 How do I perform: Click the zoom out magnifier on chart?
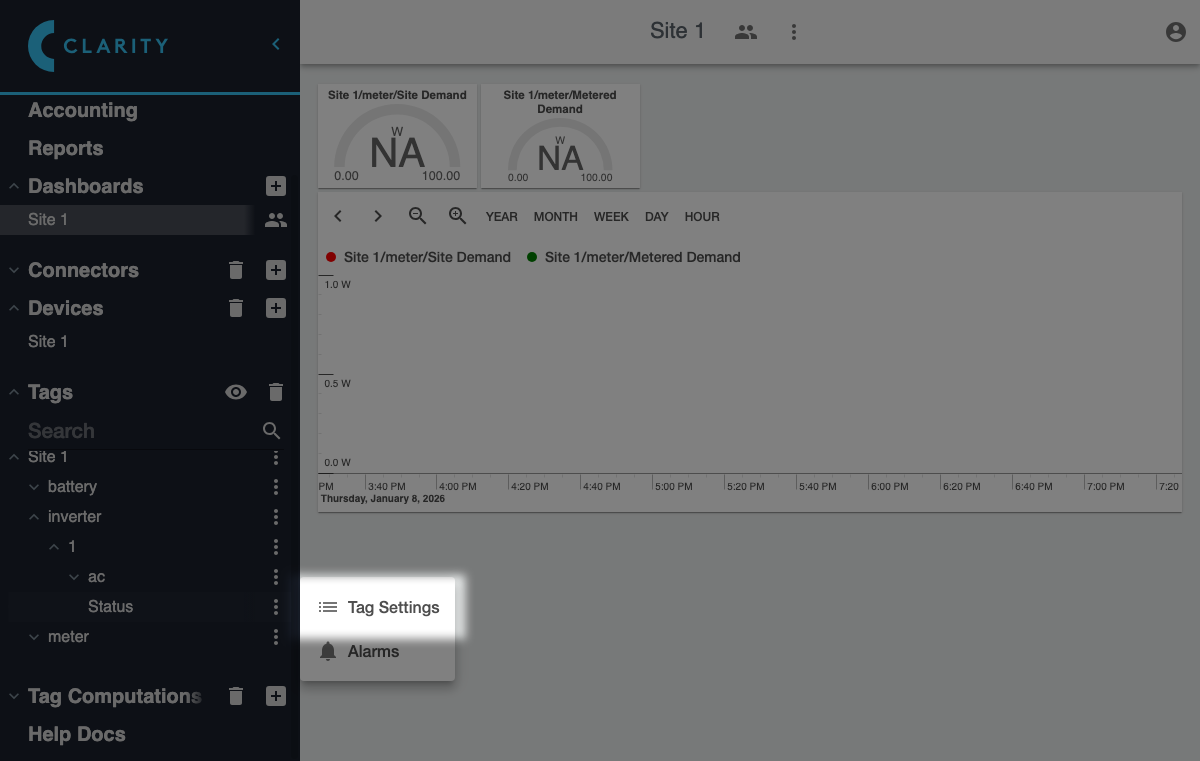(x=418, y=216)
